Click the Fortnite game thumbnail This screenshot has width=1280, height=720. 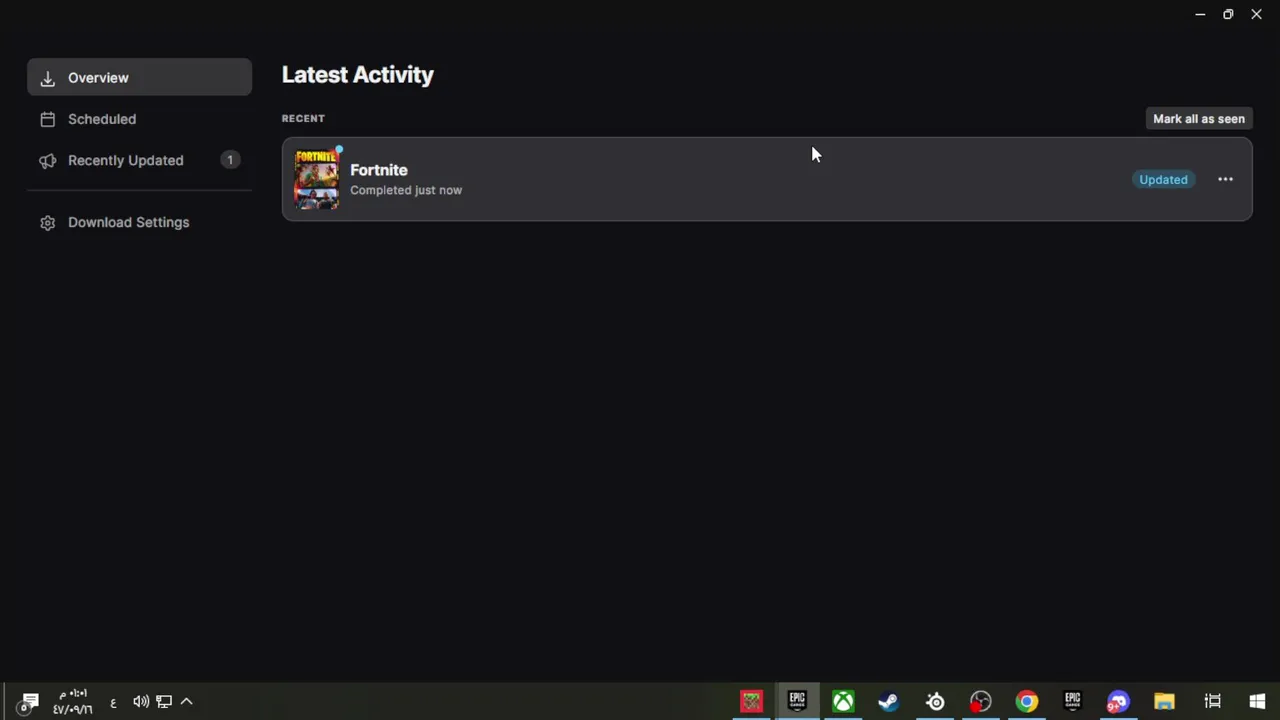point(317,178)
